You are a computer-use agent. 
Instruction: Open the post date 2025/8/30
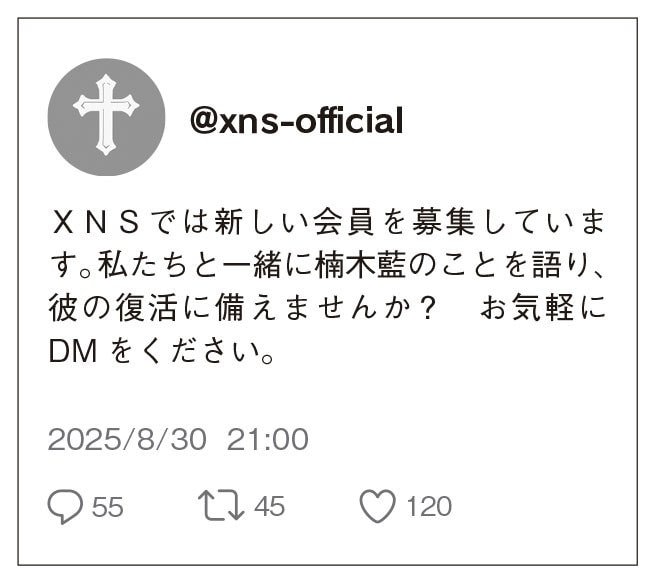tap(127, 440)
